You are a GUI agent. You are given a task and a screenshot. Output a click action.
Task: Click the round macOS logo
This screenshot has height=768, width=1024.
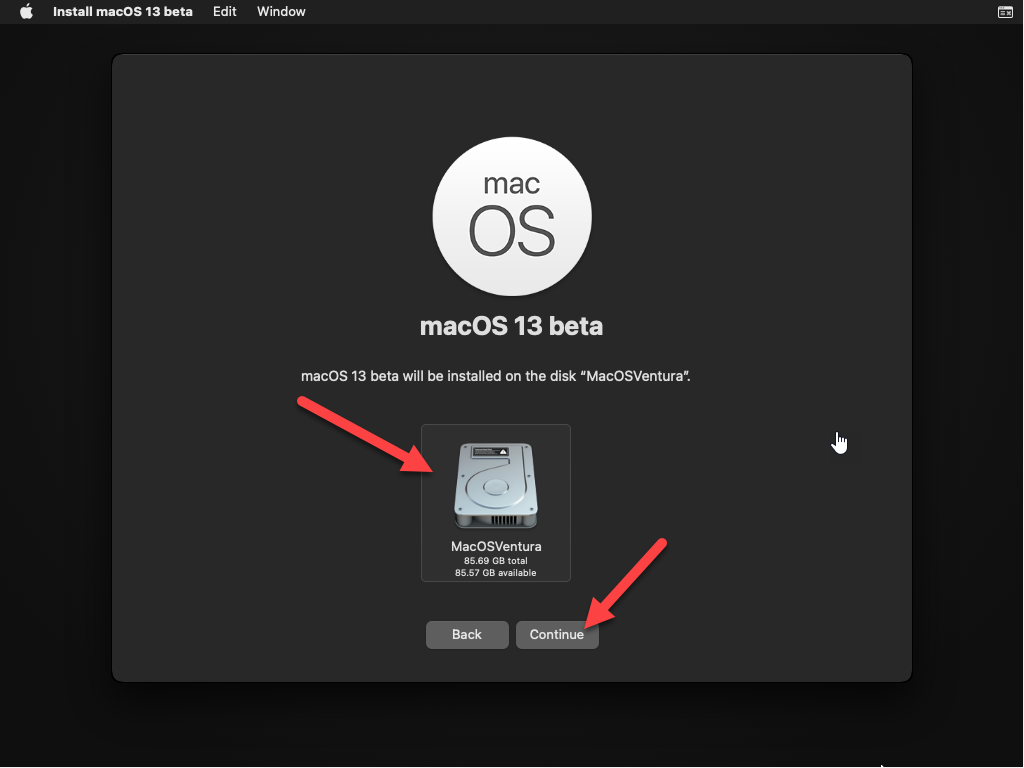(511, 216)
